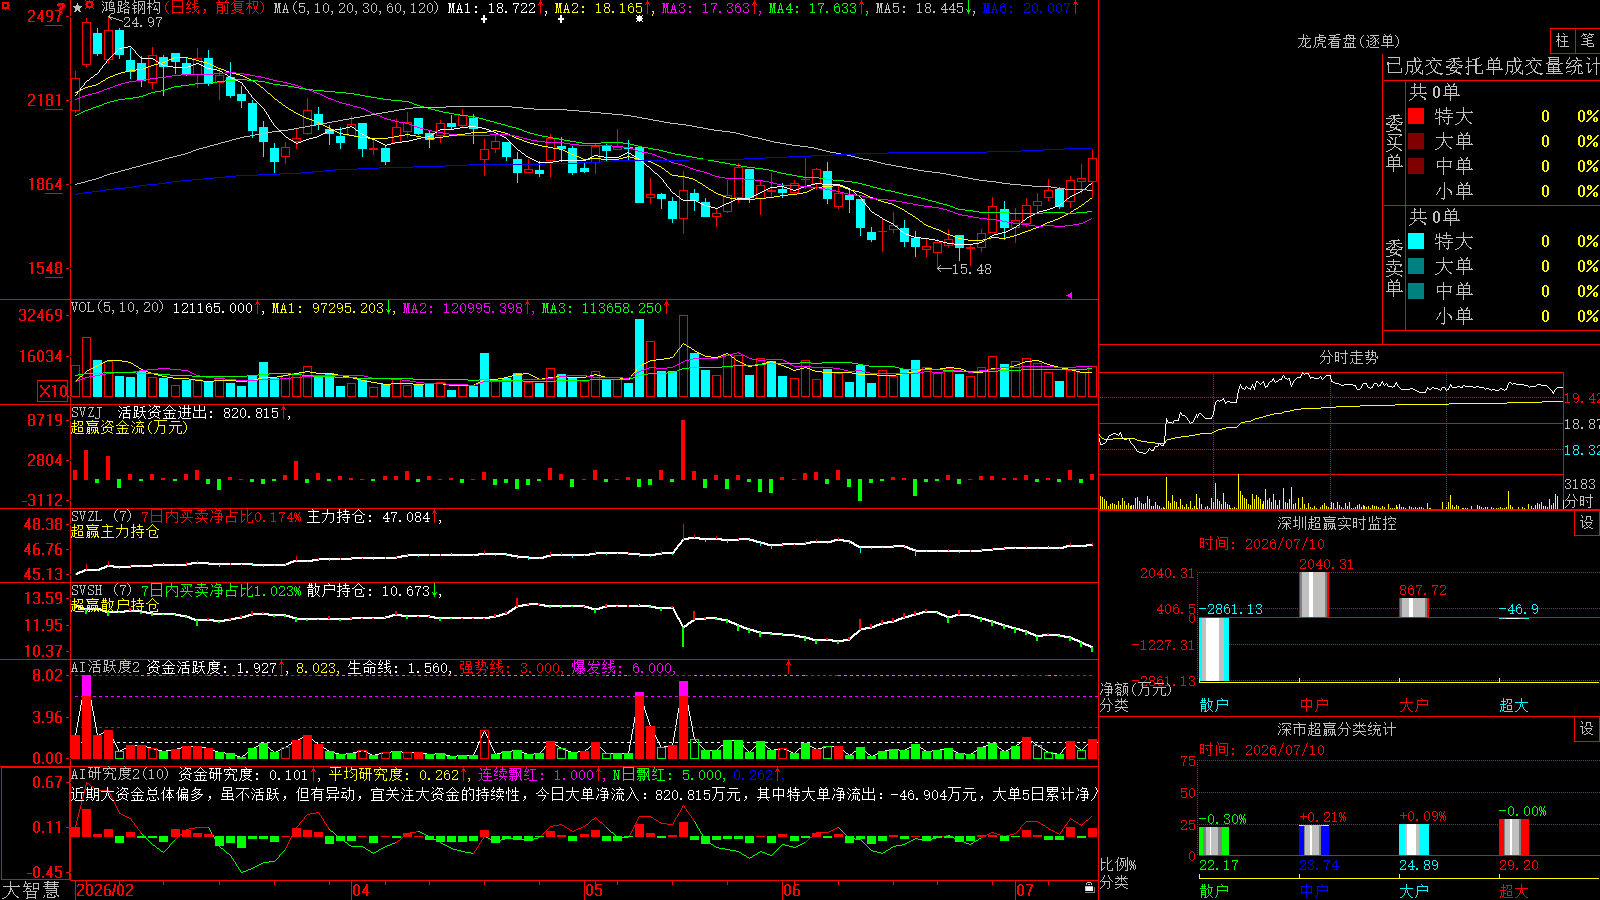
Task: Click the 龙虎看盘(逐单) panel title
Action: pyautogui.click(x=1348, y=41)
